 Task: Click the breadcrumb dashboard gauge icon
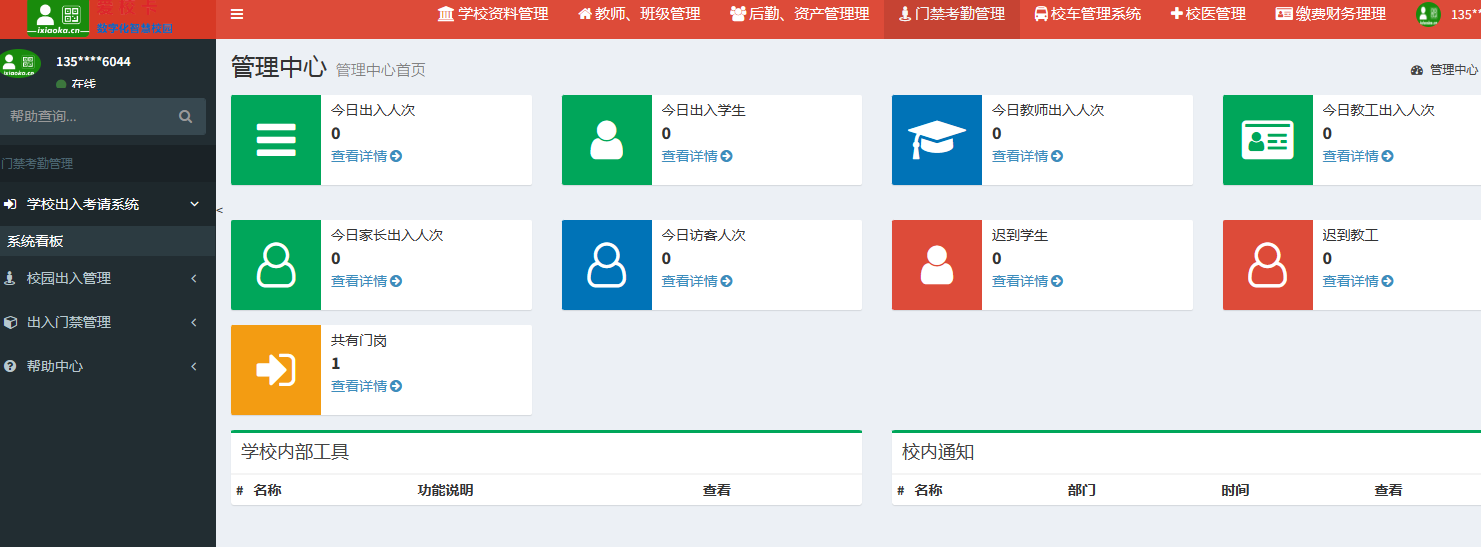coord(1417,70)
